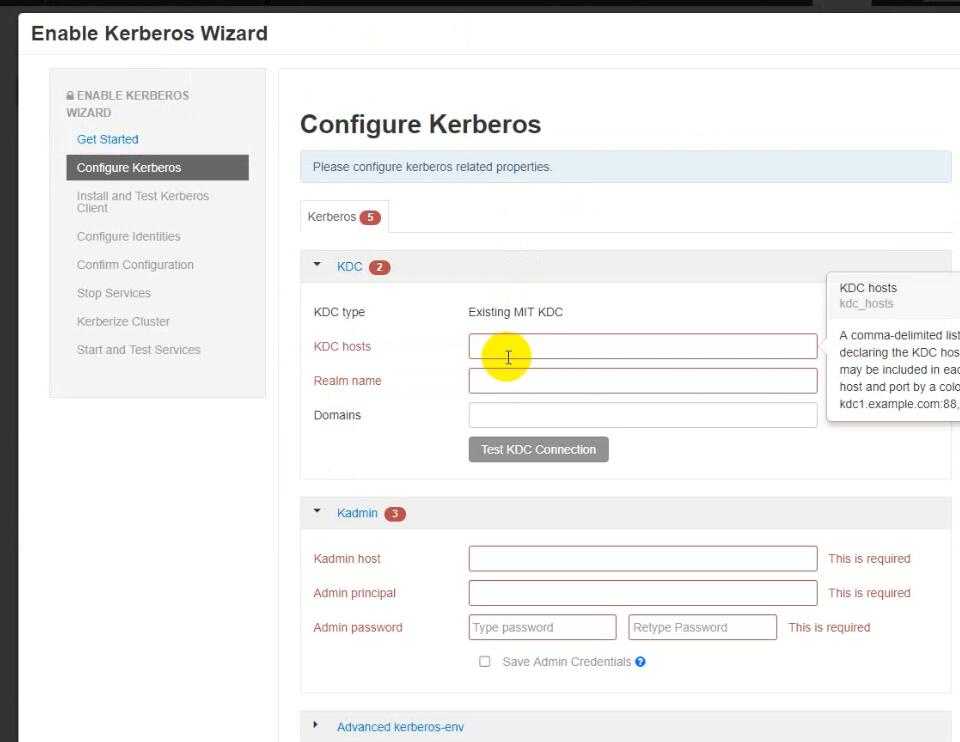The width and height of the screenshot is (960, 742).
Task: Select the Kerberos tab
Action: point(344,217)
